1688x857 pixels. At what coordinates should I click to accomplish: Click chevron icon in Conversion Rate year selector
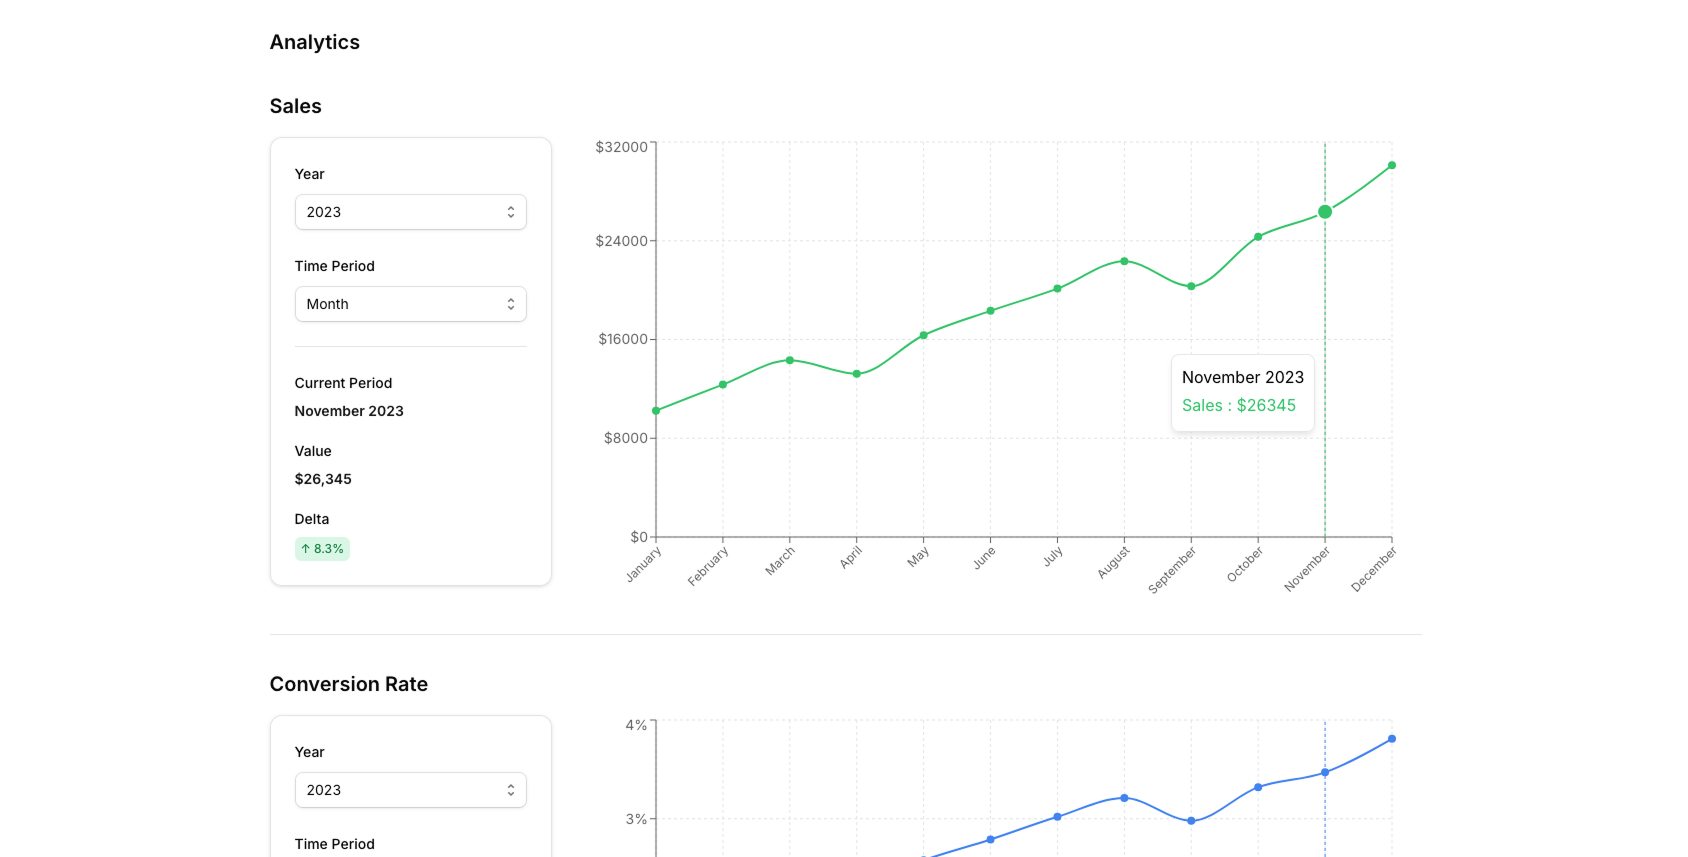(x=510, y=790)
